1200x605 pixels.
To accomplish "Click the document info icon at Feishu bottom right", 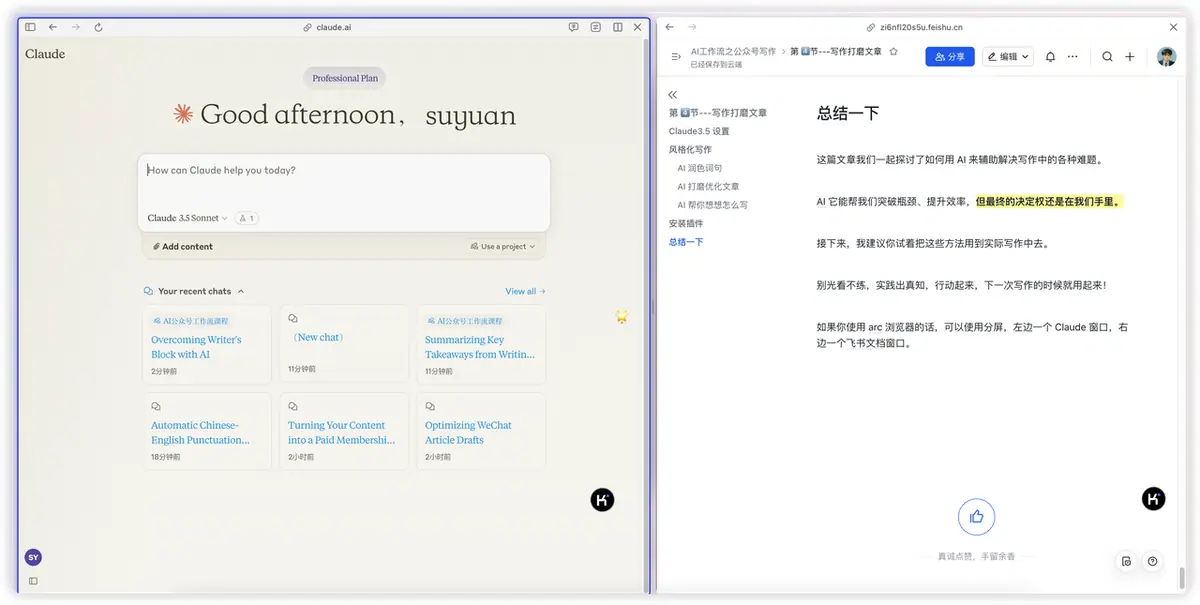I will pyautogui.click(x=1127, y=562).
